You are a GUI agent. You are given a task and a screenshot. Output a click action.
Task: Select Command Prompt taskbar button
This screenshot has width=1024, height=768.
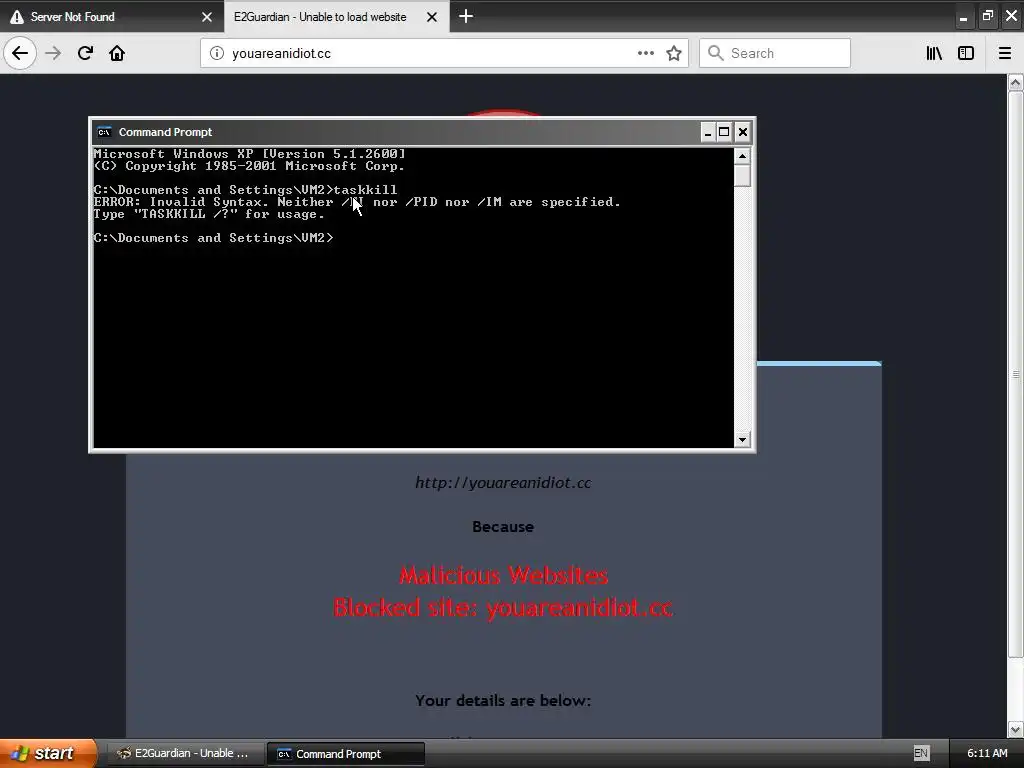tap(346, 754)
